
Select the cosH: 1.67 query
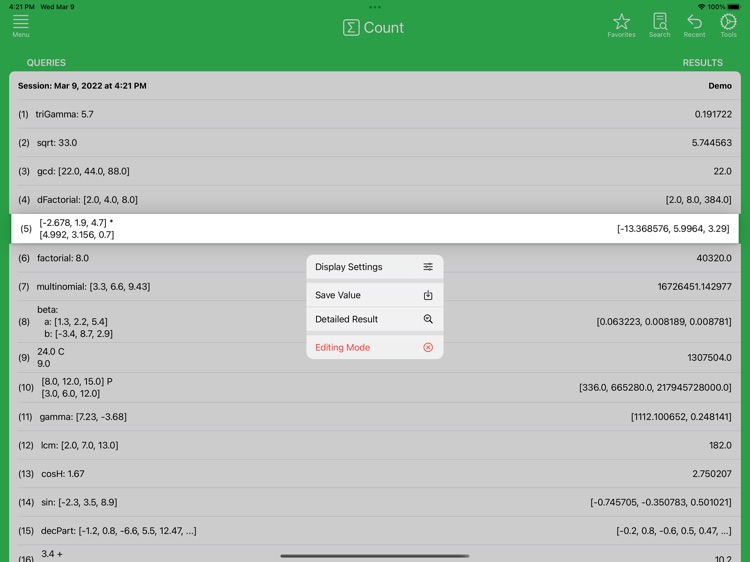[x=375, y=474]
